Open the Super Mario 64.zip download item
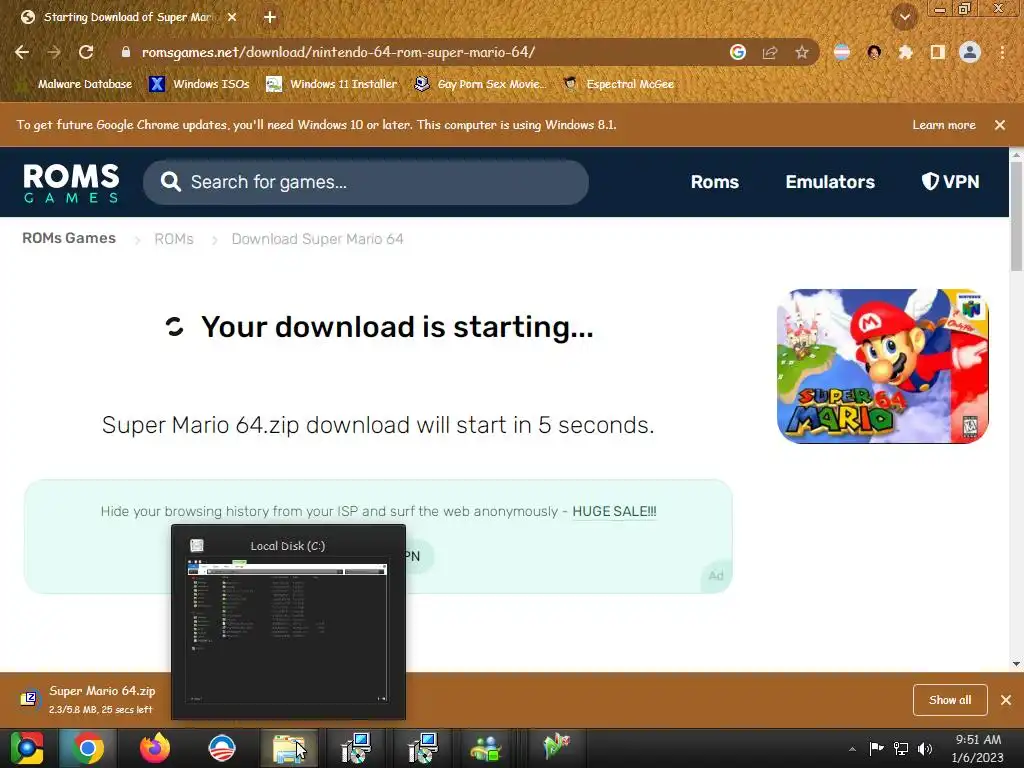This screenshot has height=768, width=1024. [x=89, y=699]
